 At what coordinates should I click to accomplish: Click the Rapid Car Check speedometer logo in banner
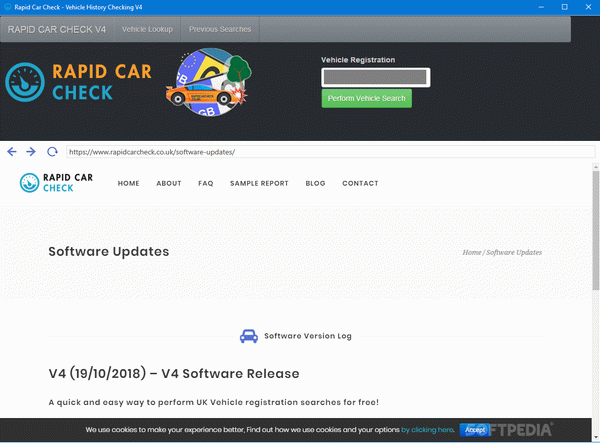[x=25, y=82]
